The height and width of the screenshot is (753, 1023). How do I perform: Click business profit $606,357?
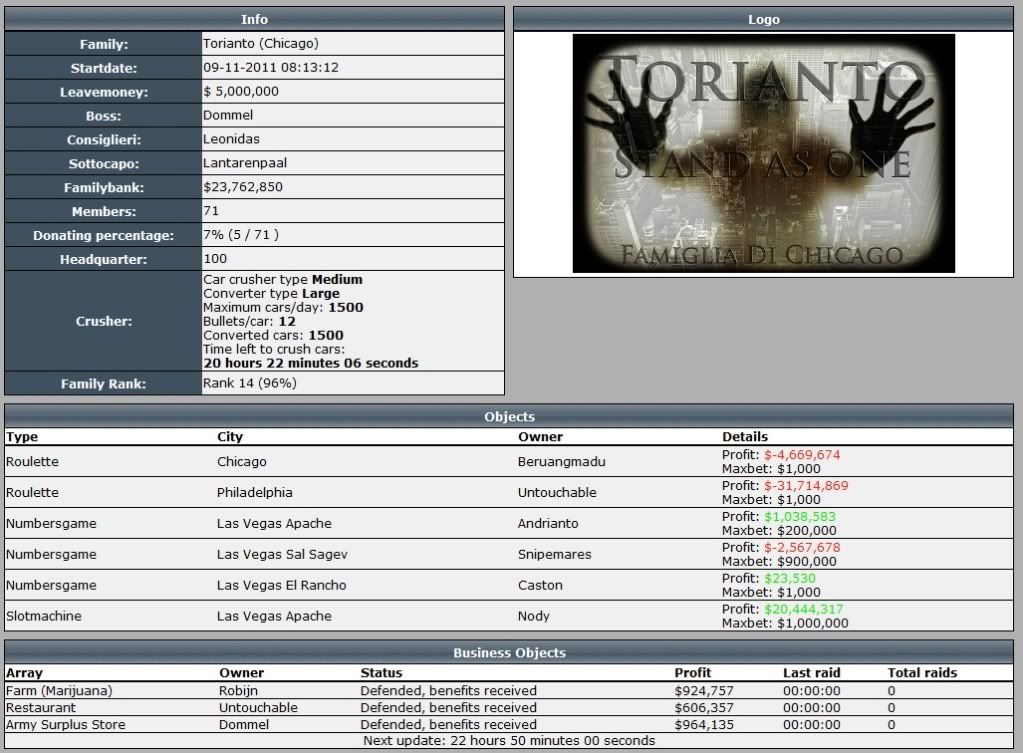point(704,708)
